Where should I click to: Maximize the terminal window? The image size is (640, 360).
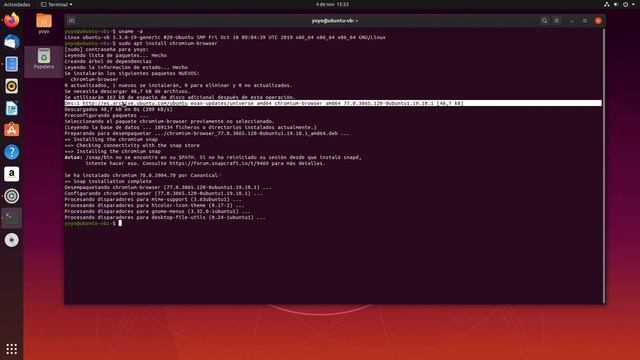585,20
